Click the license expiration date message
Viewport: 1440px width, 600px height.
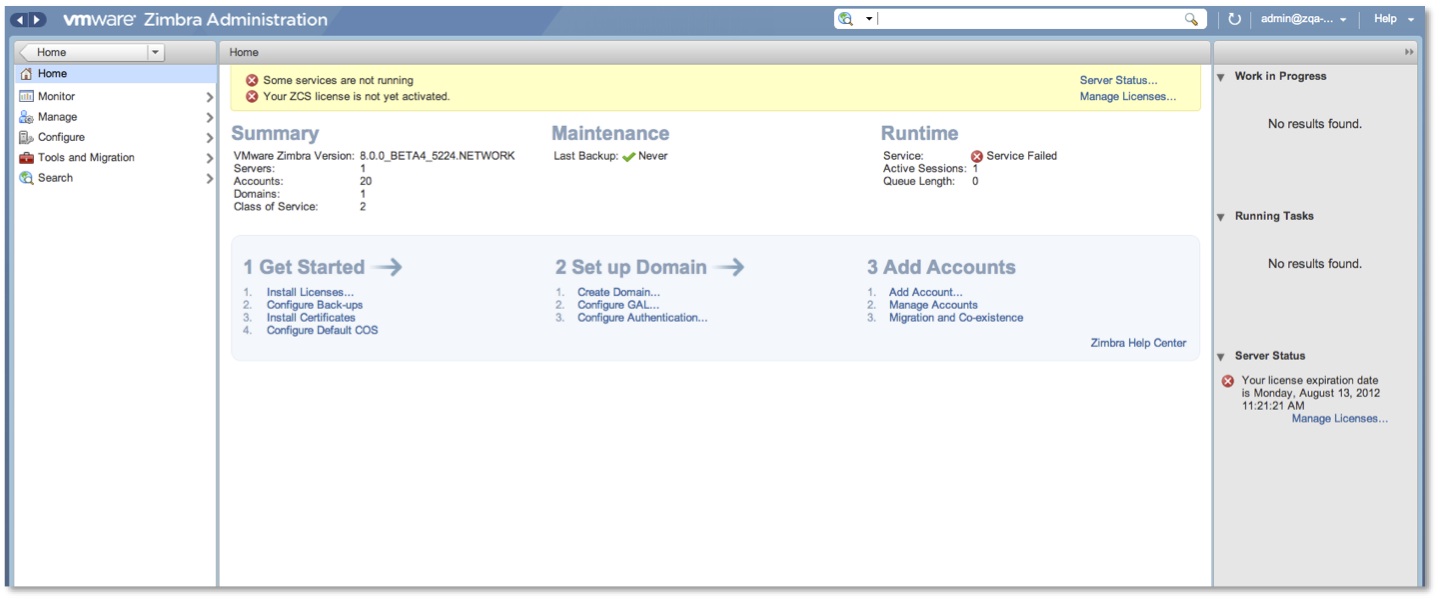[1311, 393]
